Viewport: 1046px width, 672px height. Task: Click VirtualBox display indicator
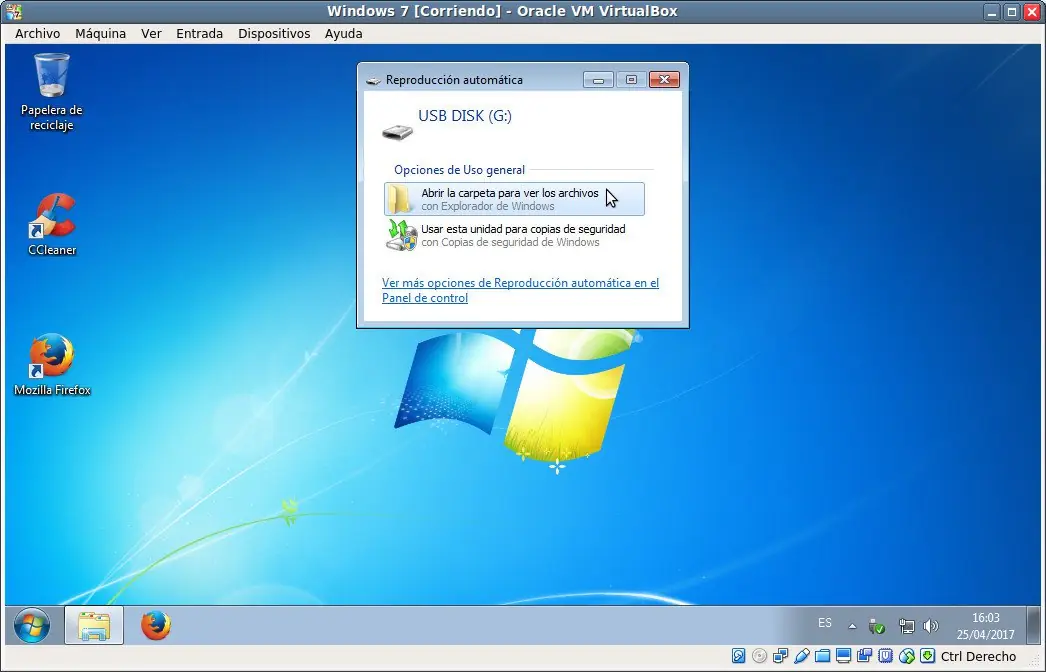[843, 656]
